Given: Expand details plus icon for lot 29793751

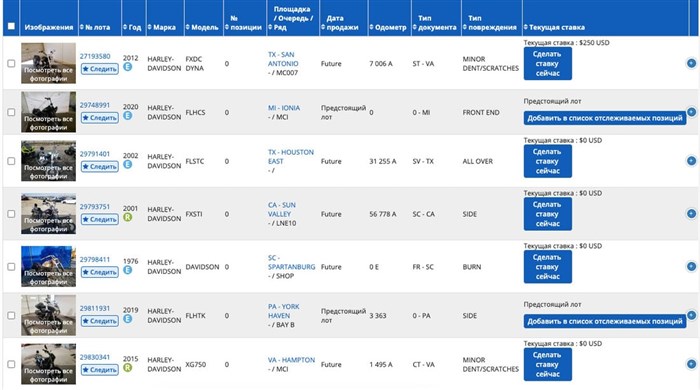Looking at the screenshot, I should pos(691,214).
